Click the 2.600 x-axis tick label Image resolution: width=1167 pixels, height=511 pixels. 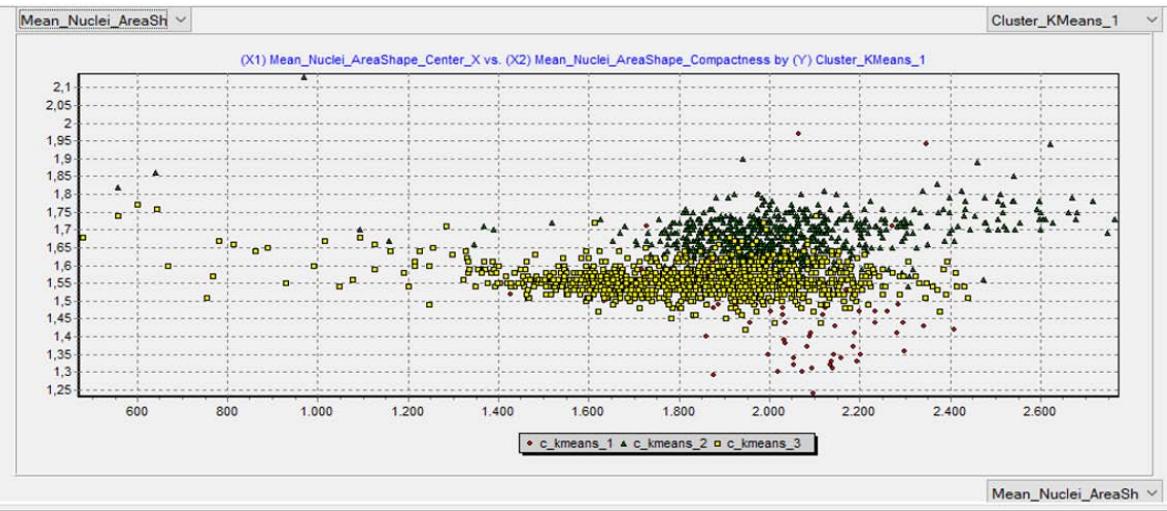pyautogui.click(x=1039, y=412)
